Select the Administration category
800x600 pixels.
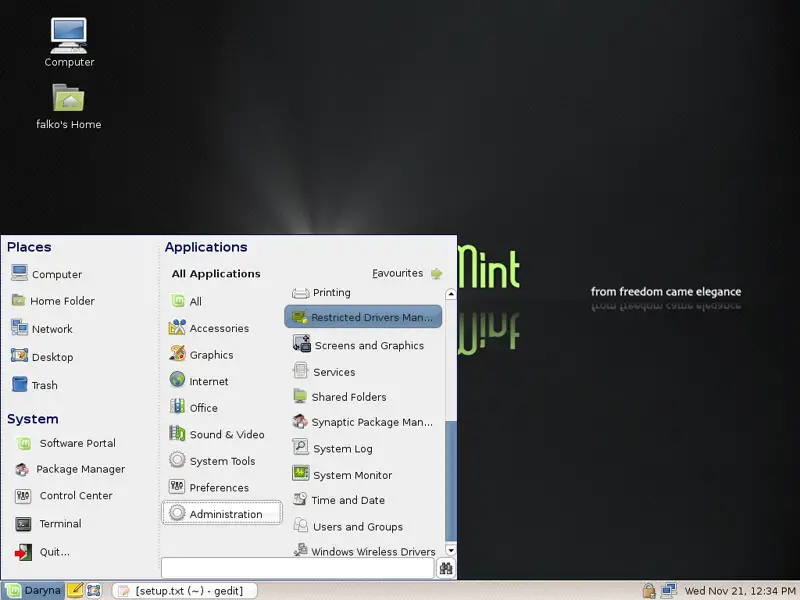pos(222,513)
